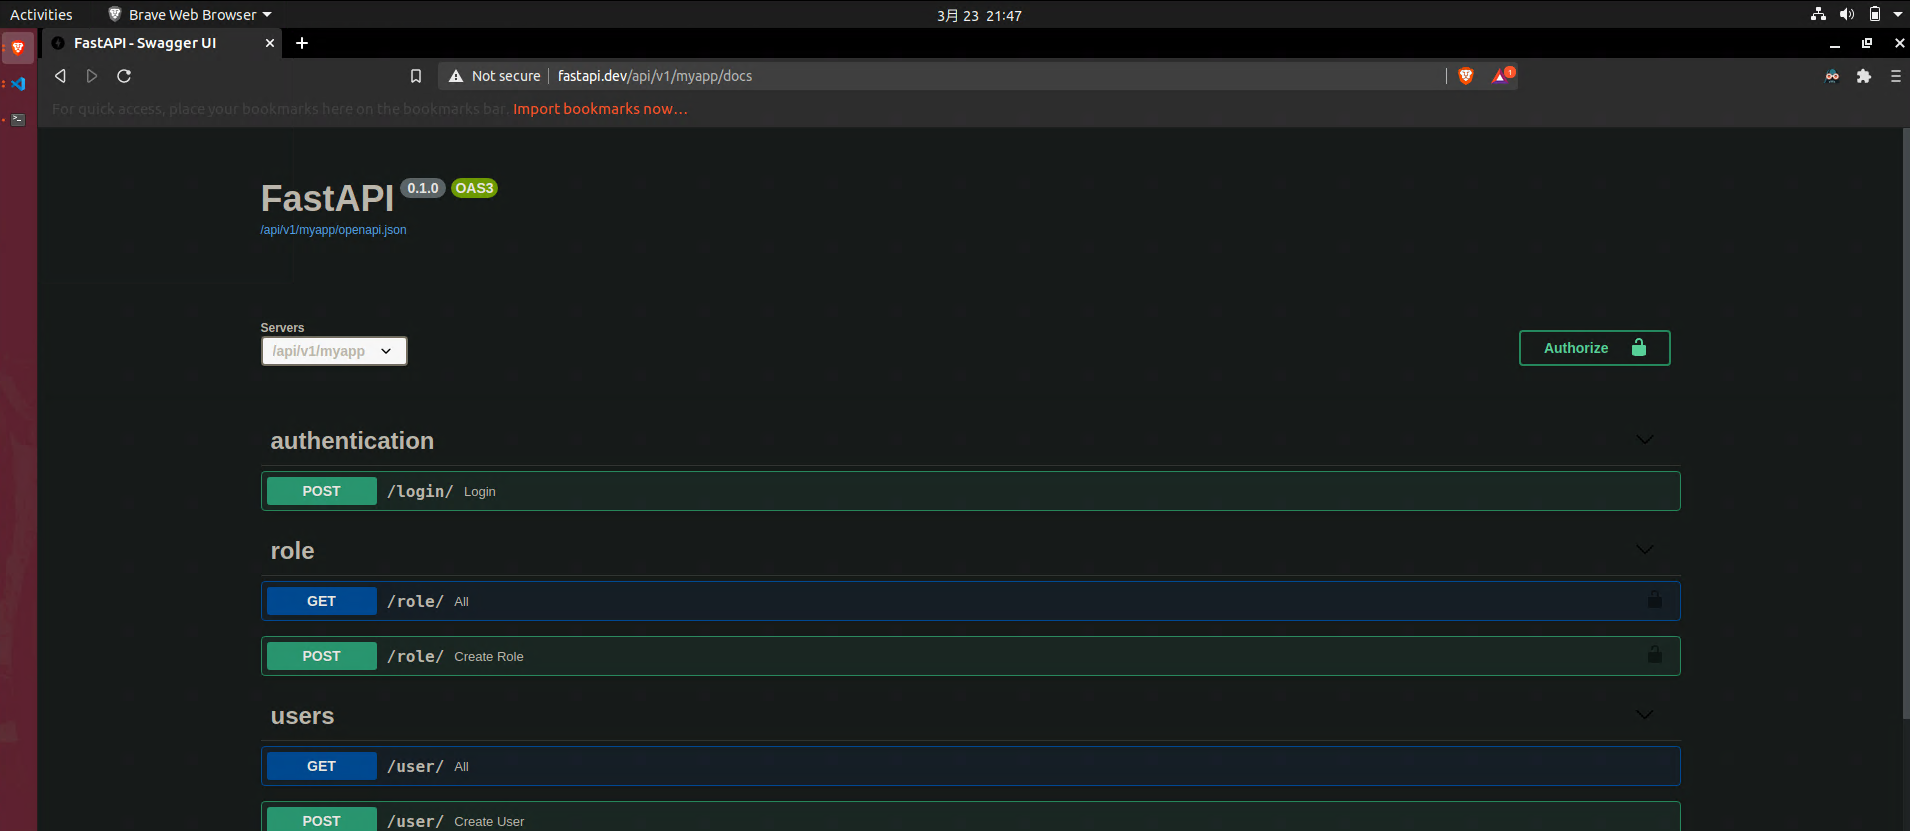Open the battery icon in top bar

(1875, 14)
